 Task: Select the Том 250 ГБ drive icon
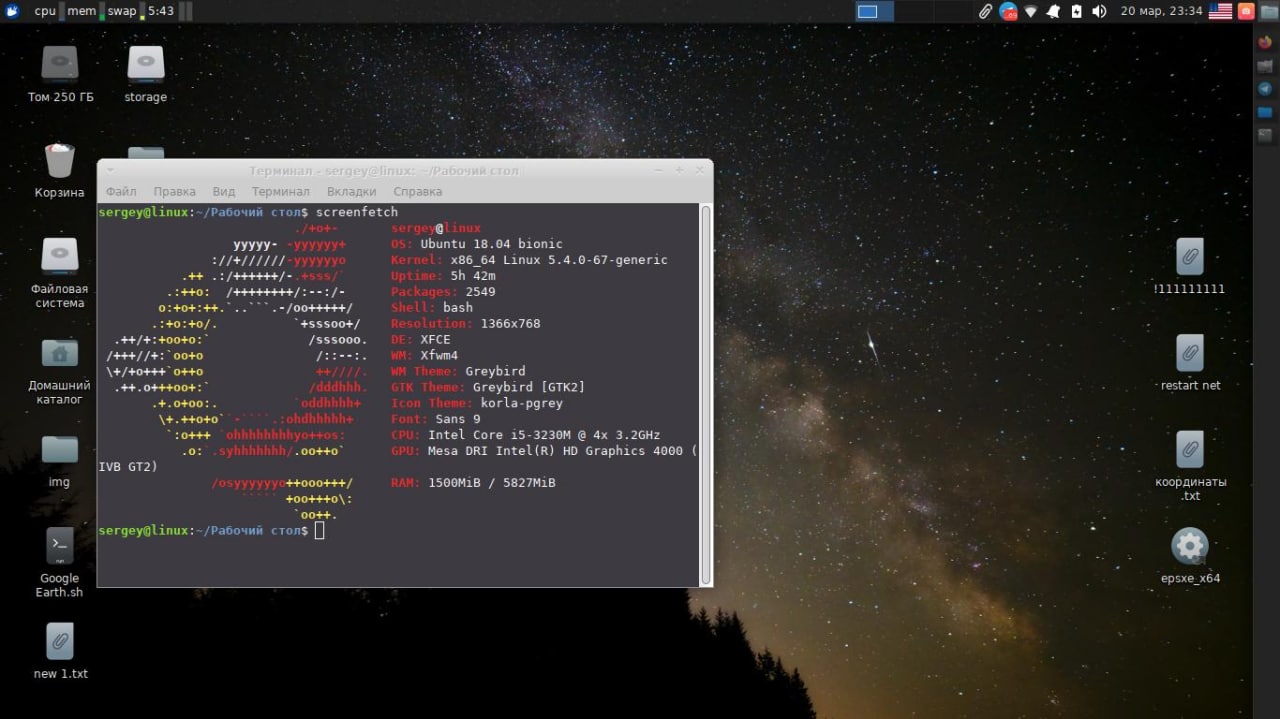coord(60,74)
